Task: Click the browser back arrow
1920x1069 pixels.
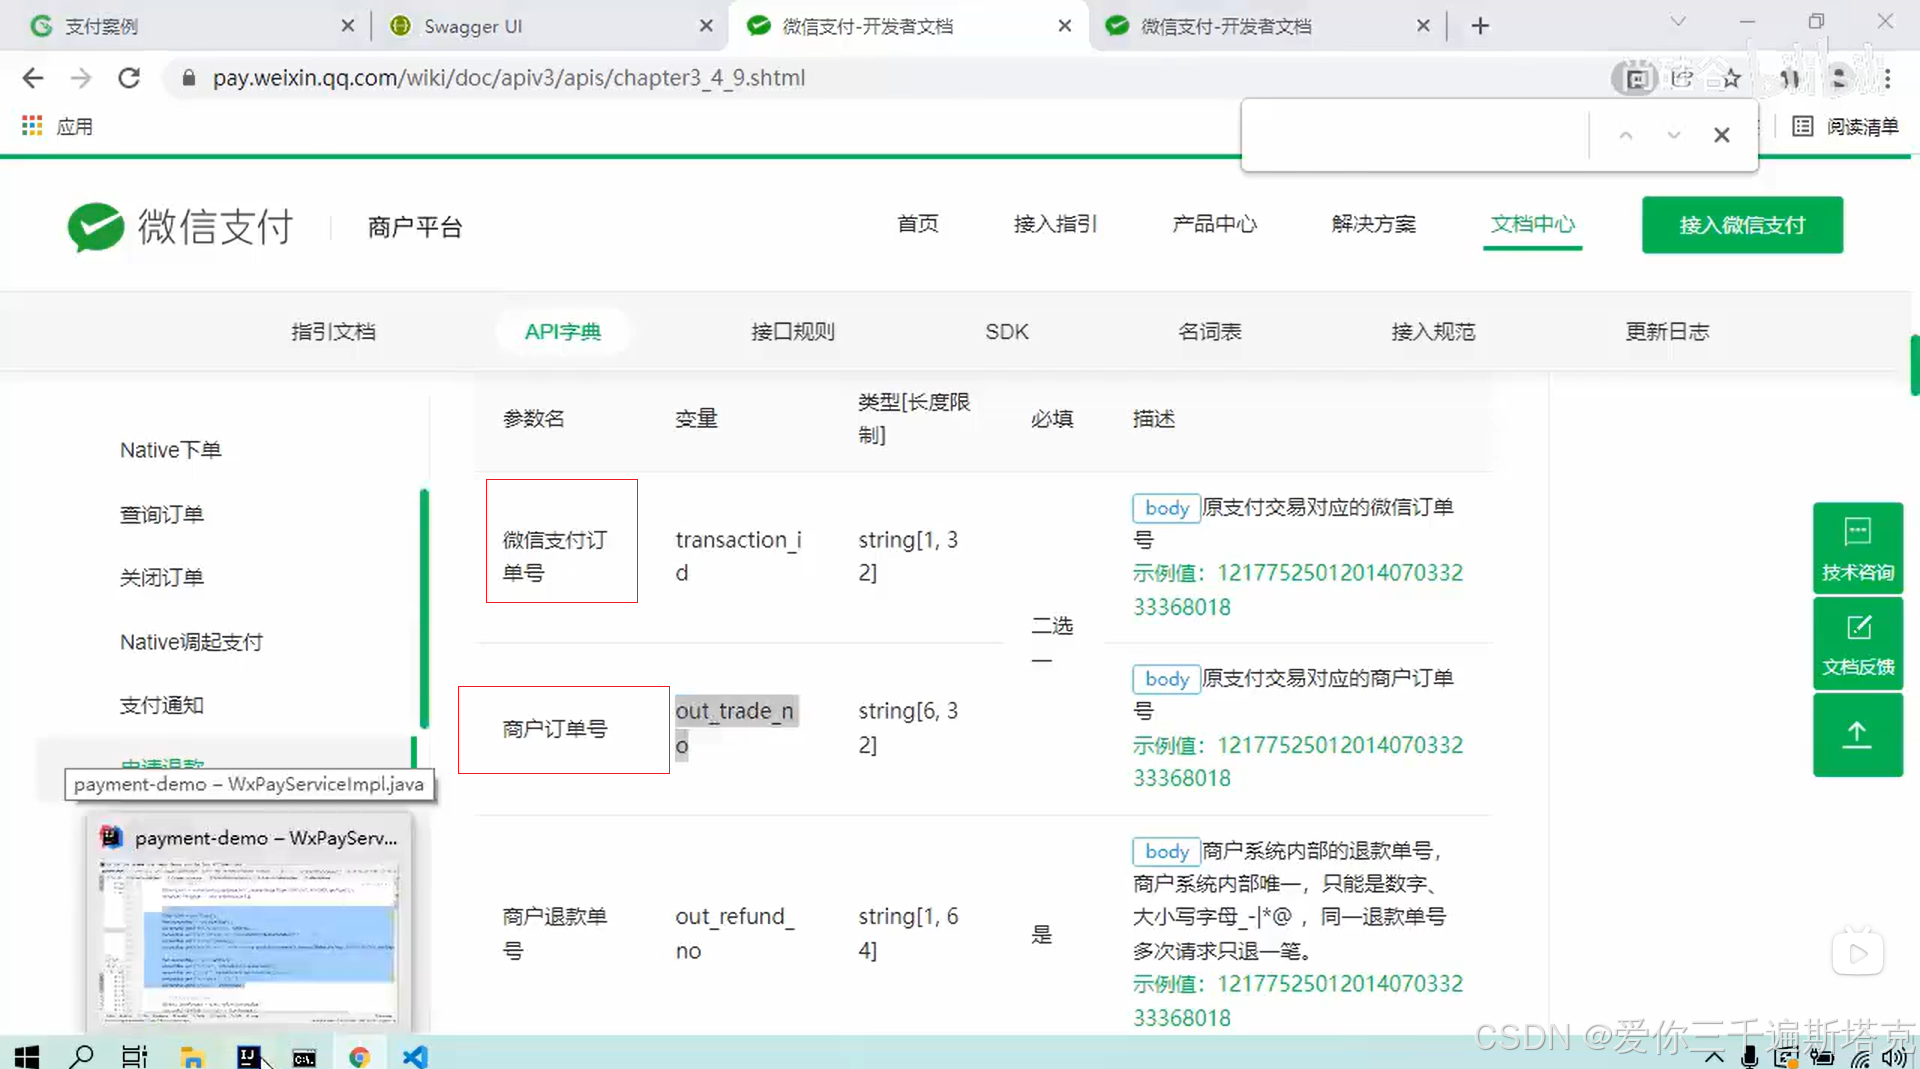Action: (32, 78)
